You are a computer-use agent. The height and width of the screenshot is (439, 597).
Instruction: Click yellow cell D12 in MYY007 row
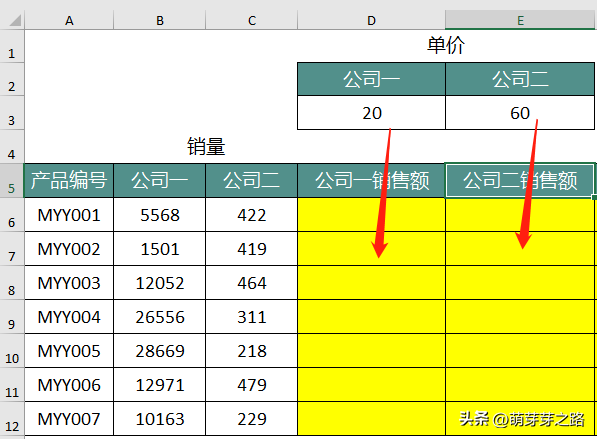click(371, 418)
